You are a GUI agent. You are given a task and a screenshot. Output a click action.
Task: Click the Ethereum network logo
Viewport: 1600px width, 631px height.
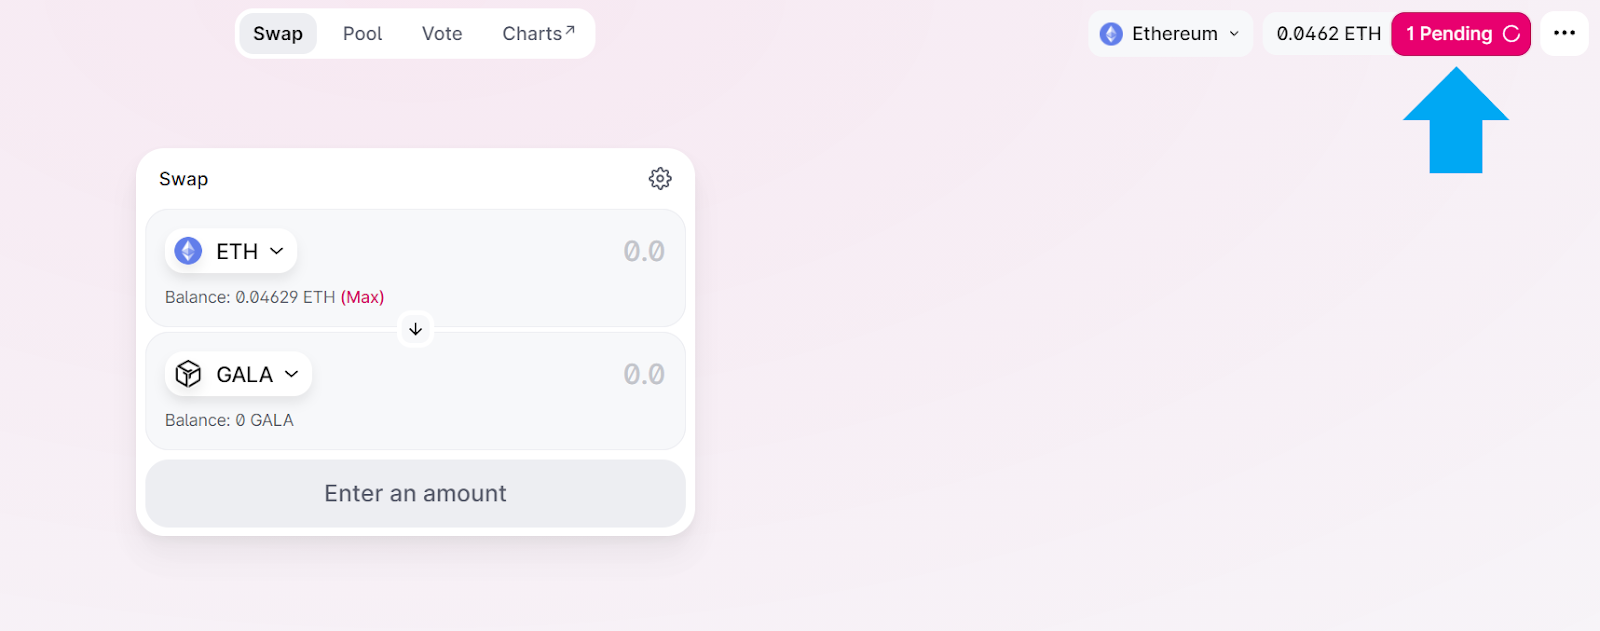pyautogui.click(x=1111, y=34)
